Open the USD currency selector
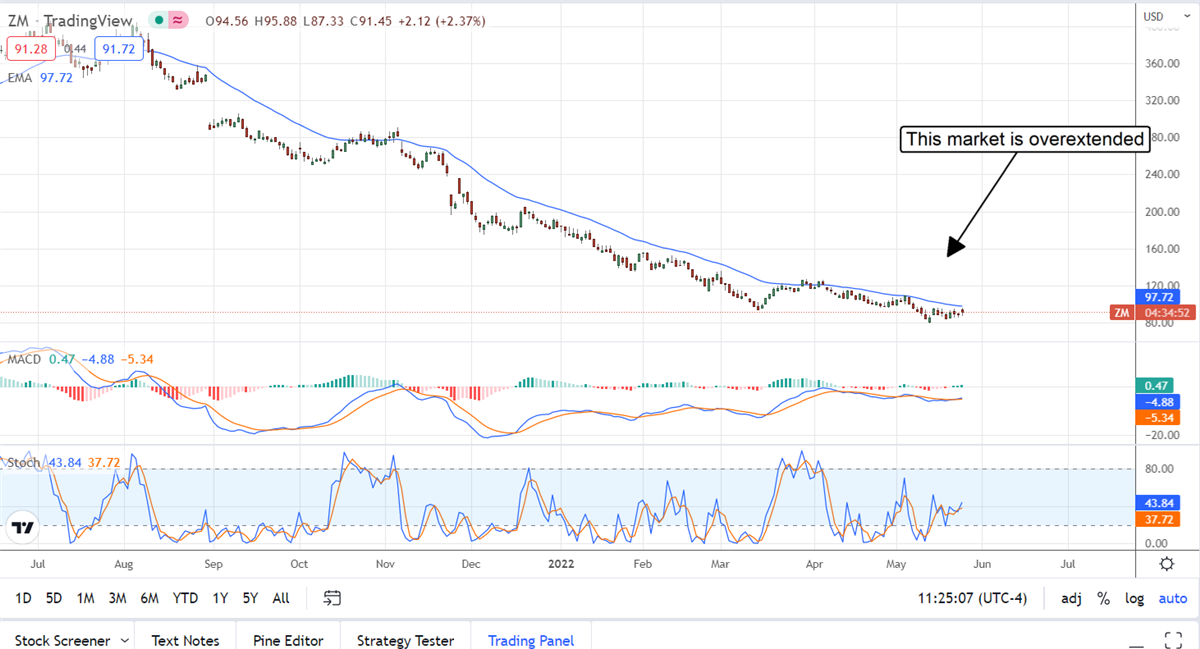Viewport: 1200px width, 649px height. click(x=1152, y=15)
